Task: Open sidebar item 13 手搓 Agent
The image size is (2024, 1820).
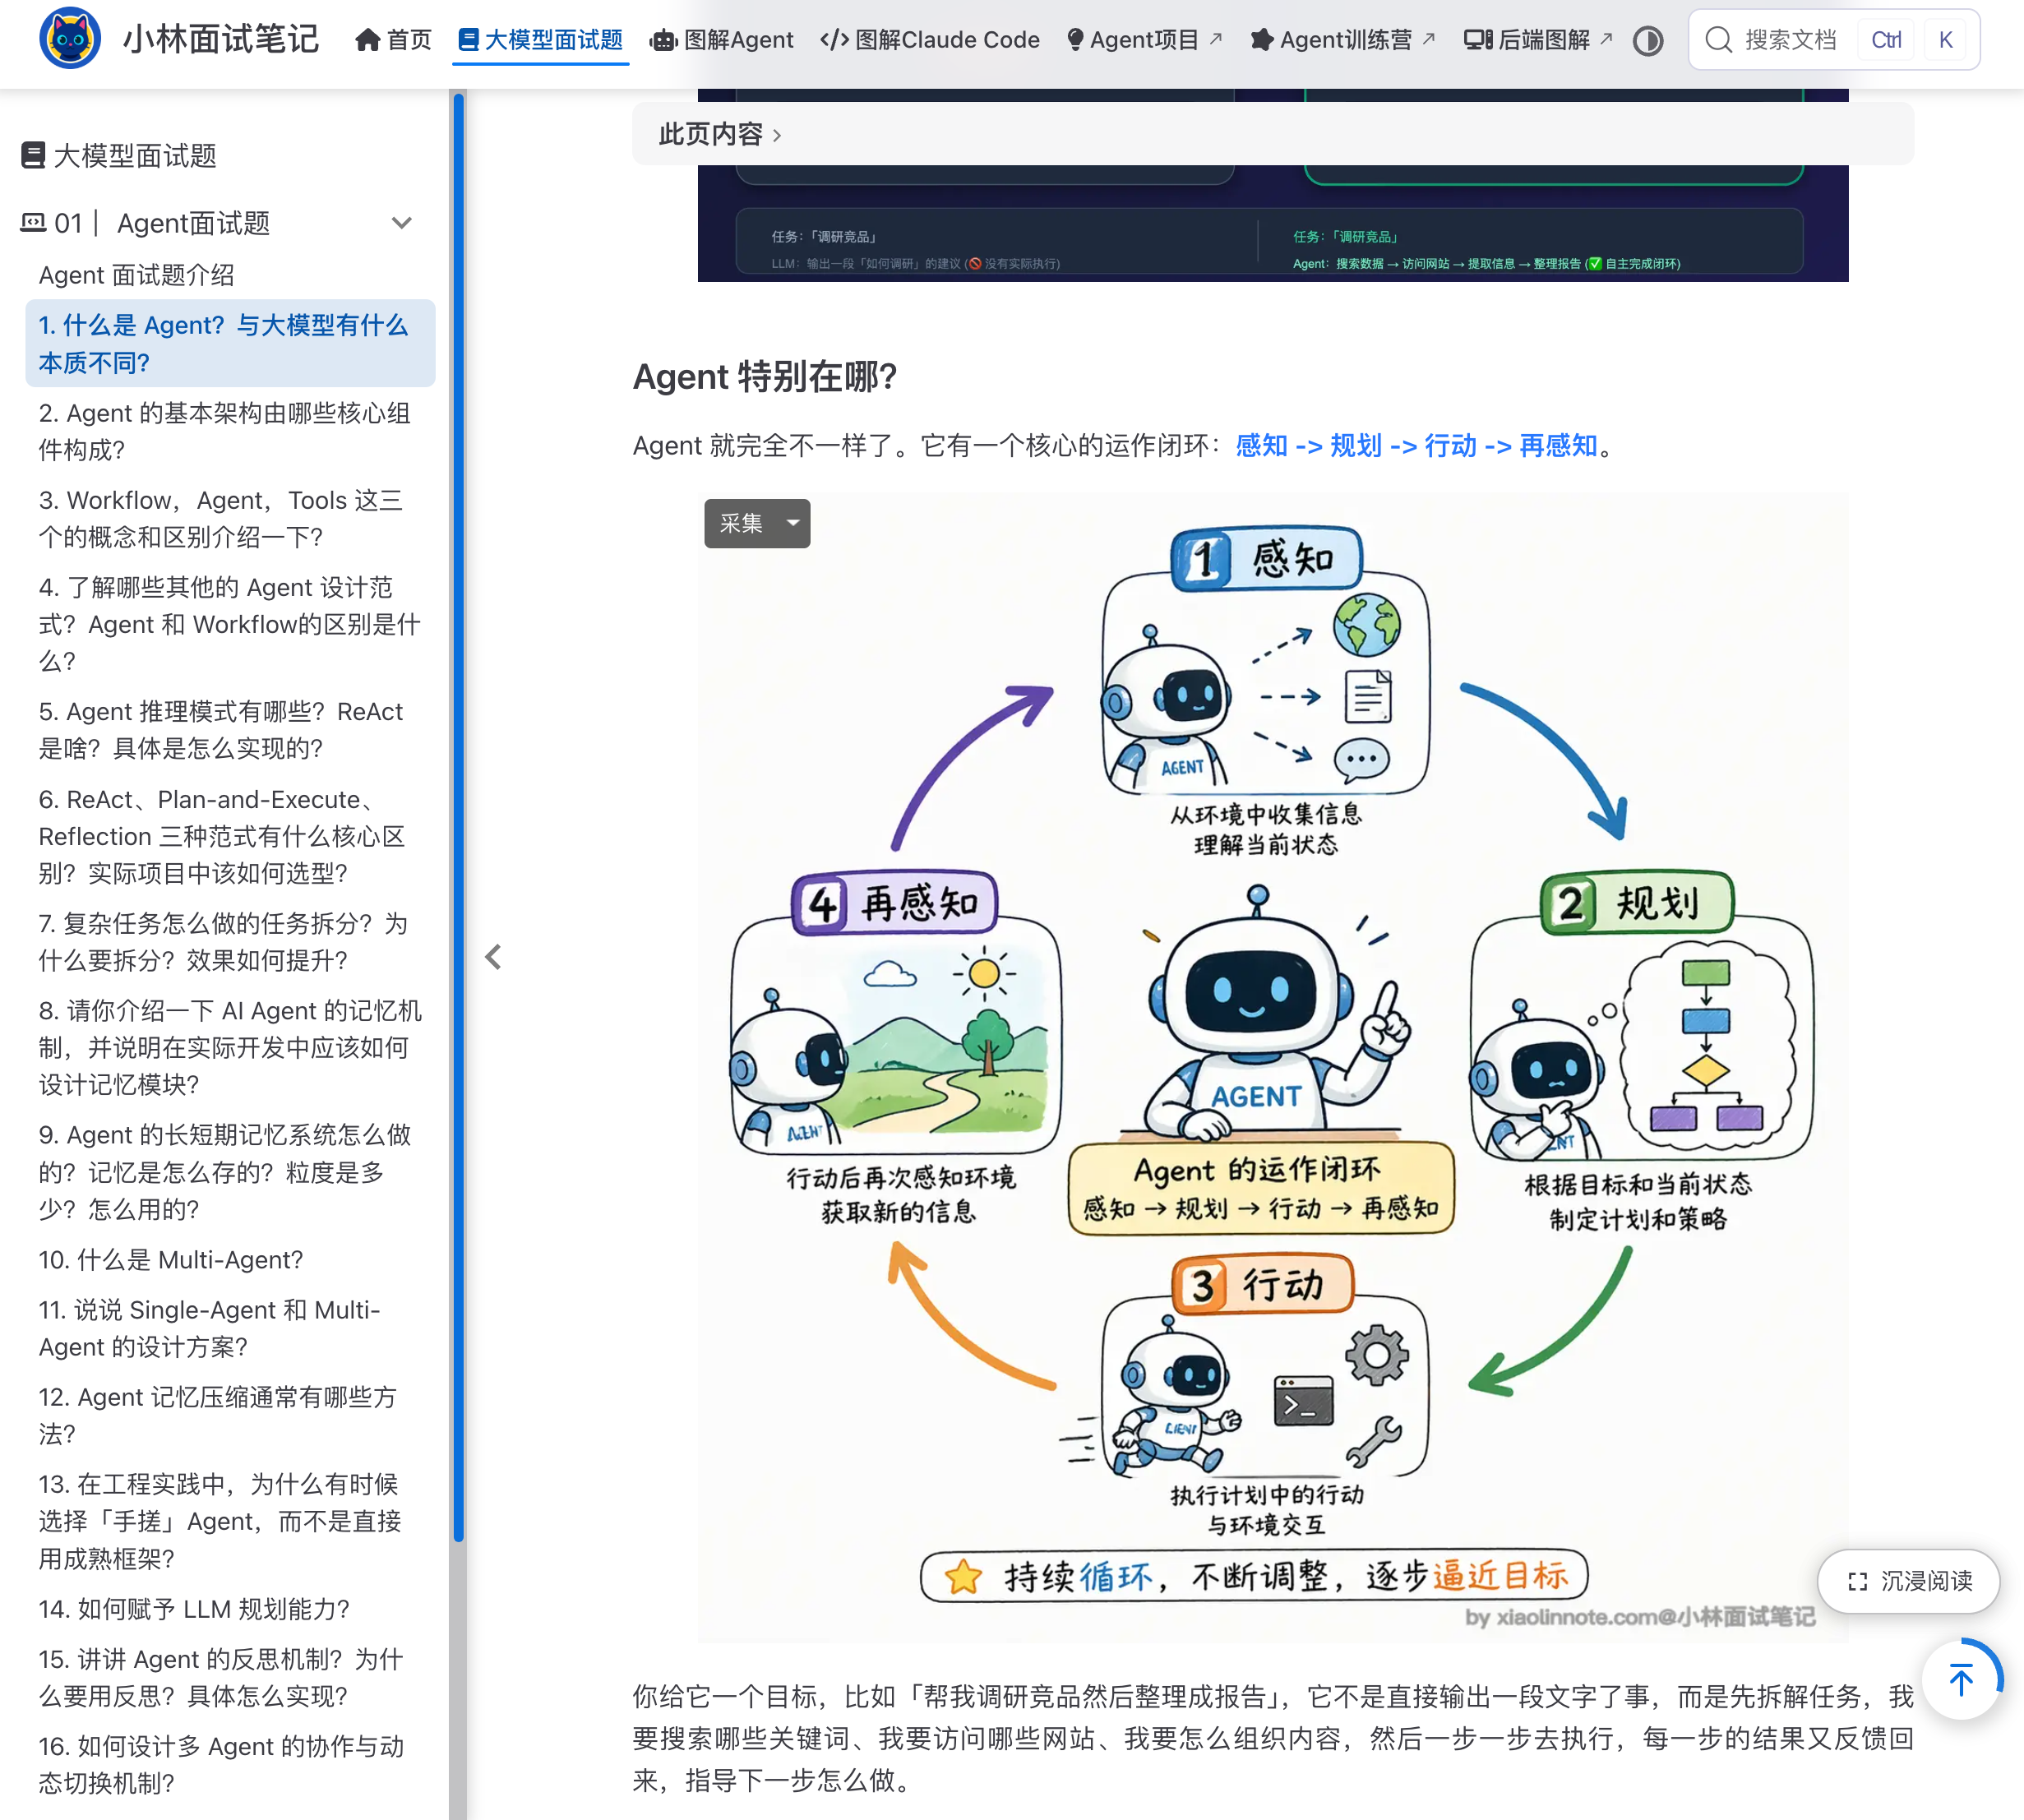Action: tap(230, 1520)
